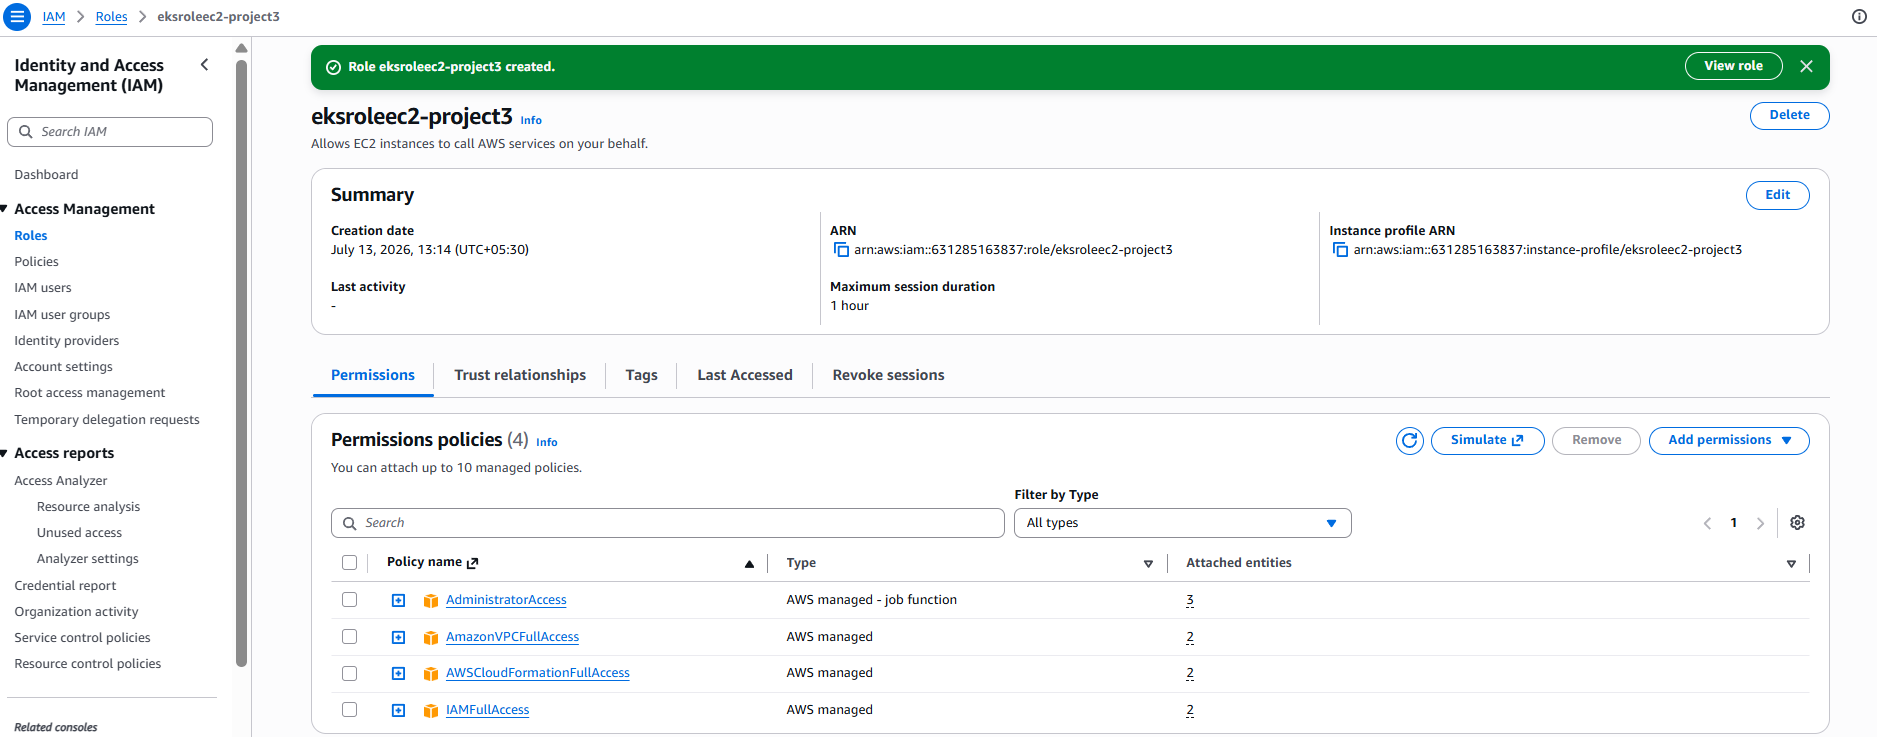Click the IAM breadcrumb link

coord(54,17)
